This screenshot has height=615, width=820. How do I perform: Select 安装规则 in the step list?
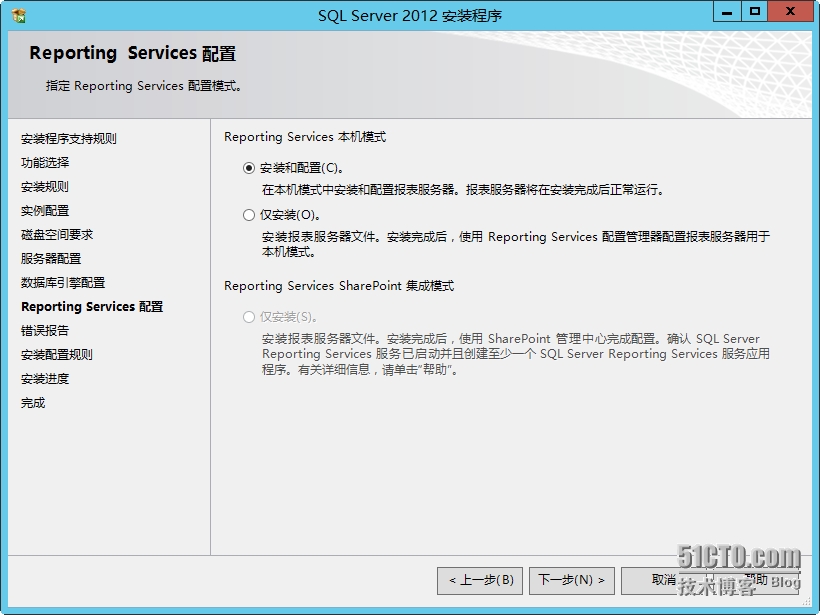click(45, 187)
